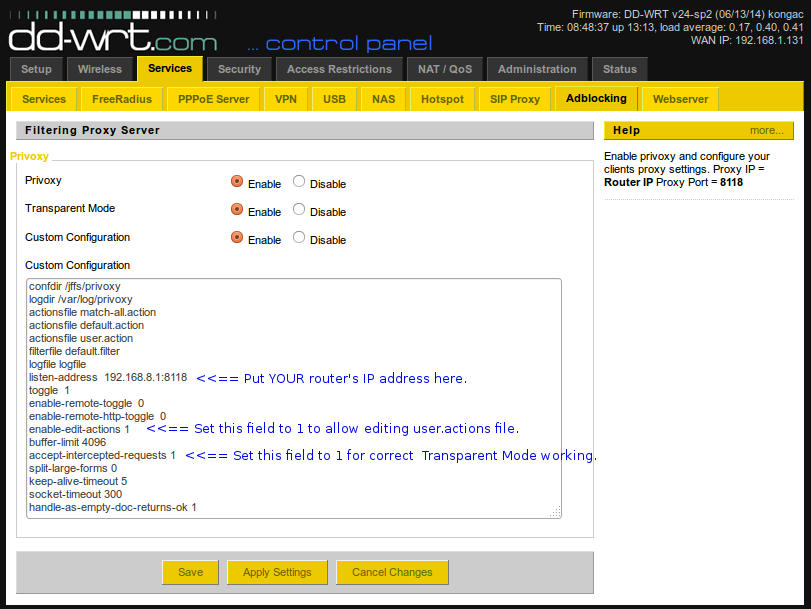Click the WAN IP 192.168.1.131 text
Image resolution: width=811 pixels, height=609 pixels.
pyautogui.click(x=747, y=40)
